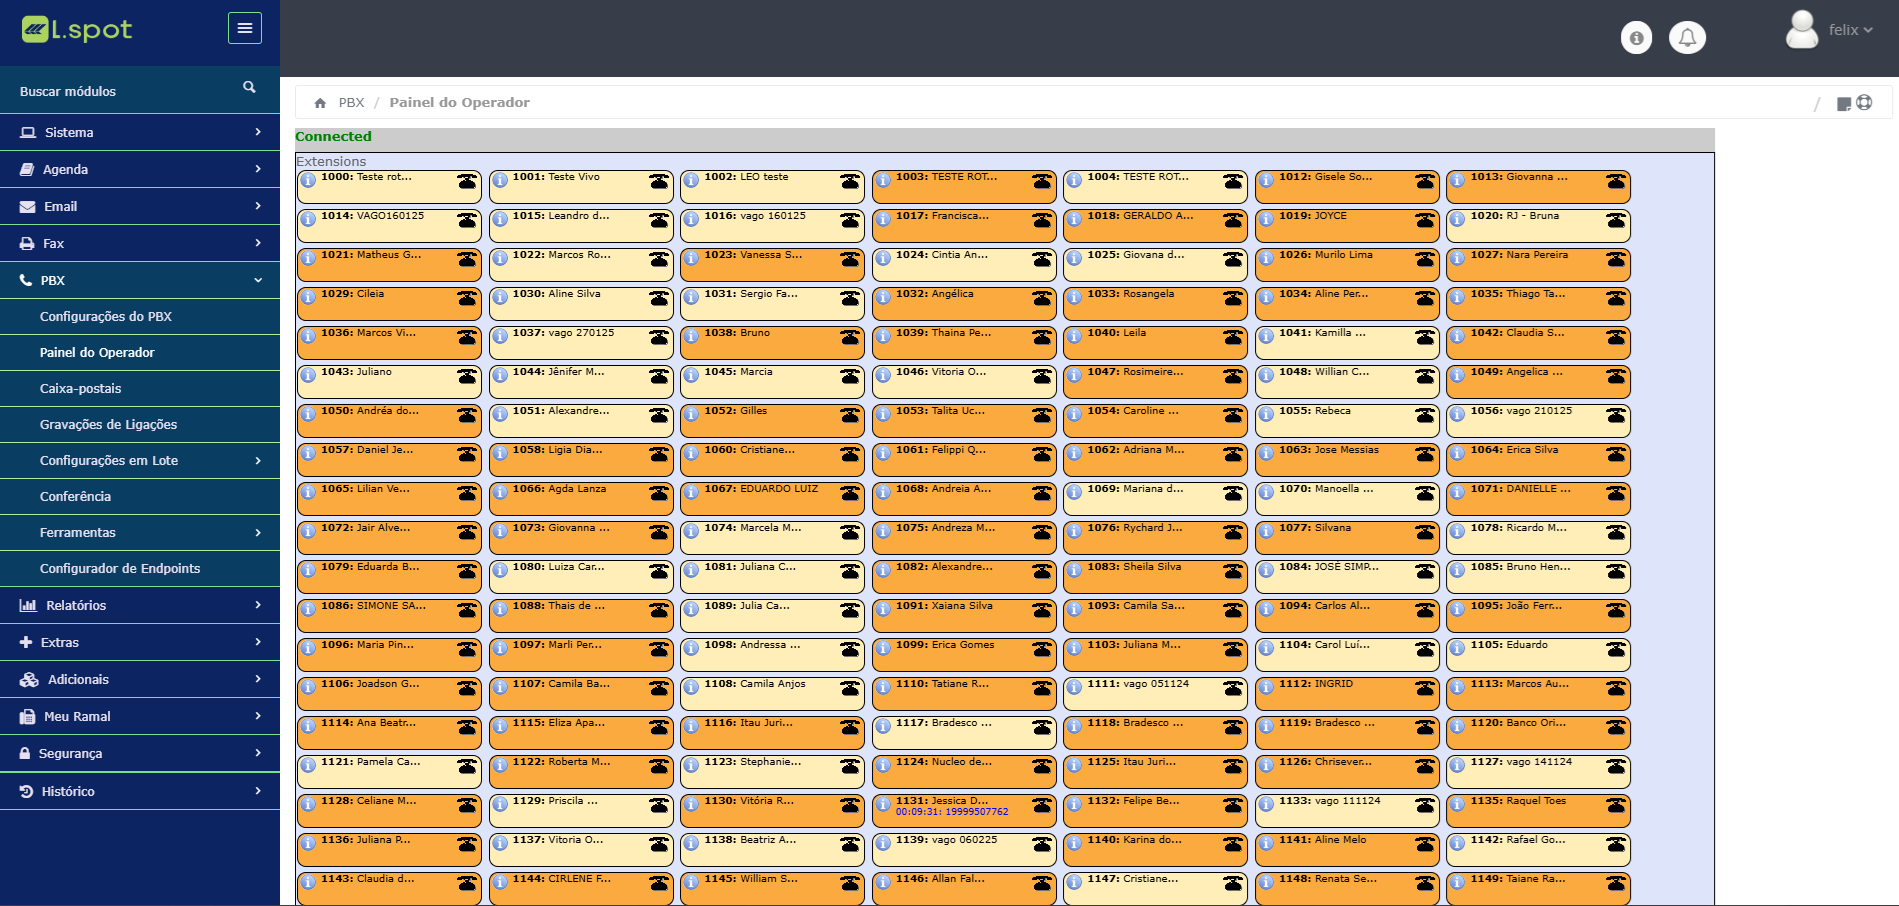Click phone icon on extension 1067 EDUARDO LUIZ
The width and height of the screenshot is (1899, 906).
click(x=849, y=494)
